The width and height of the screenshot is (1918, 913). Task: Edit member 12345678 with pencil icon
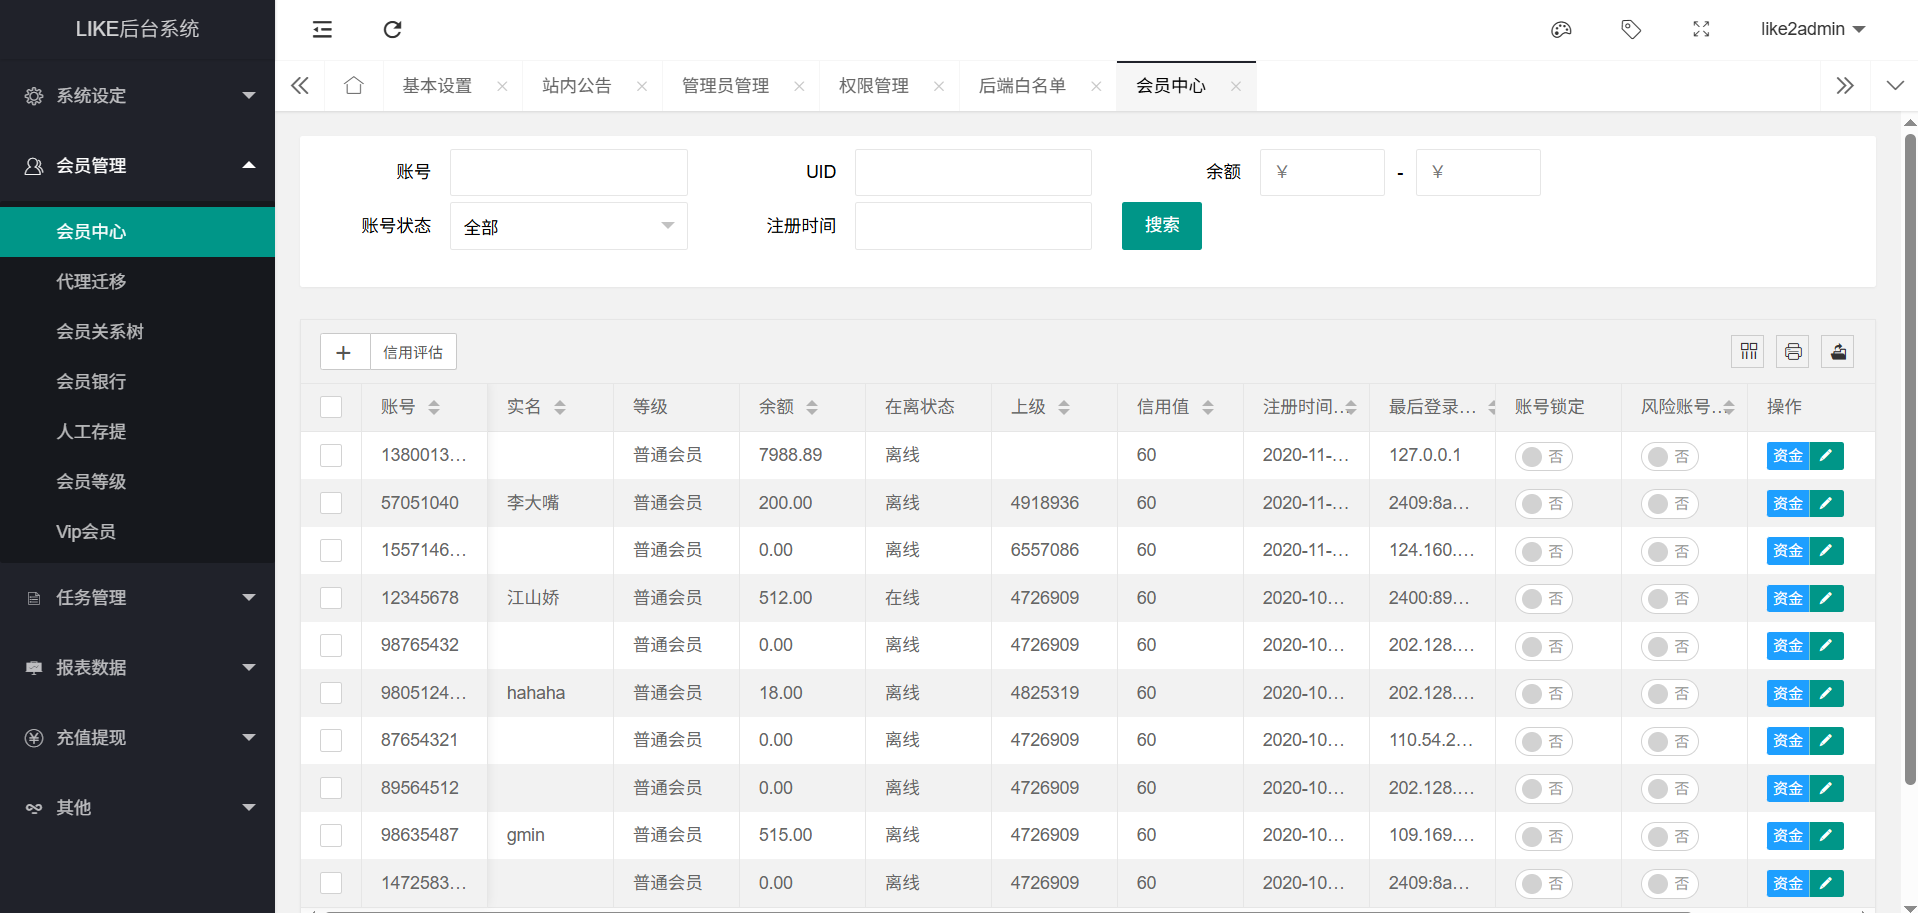point(1826,598)
